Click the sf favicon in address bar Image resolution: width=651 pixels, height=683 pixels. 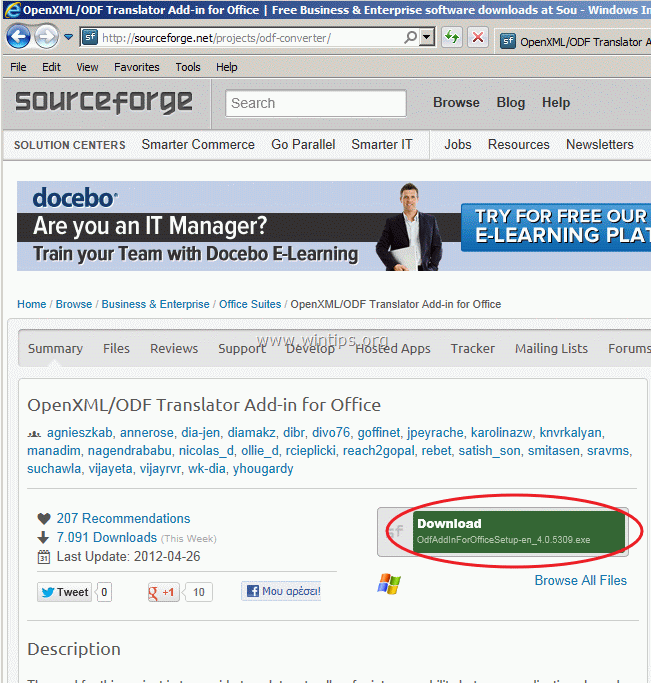coord(90,38)
